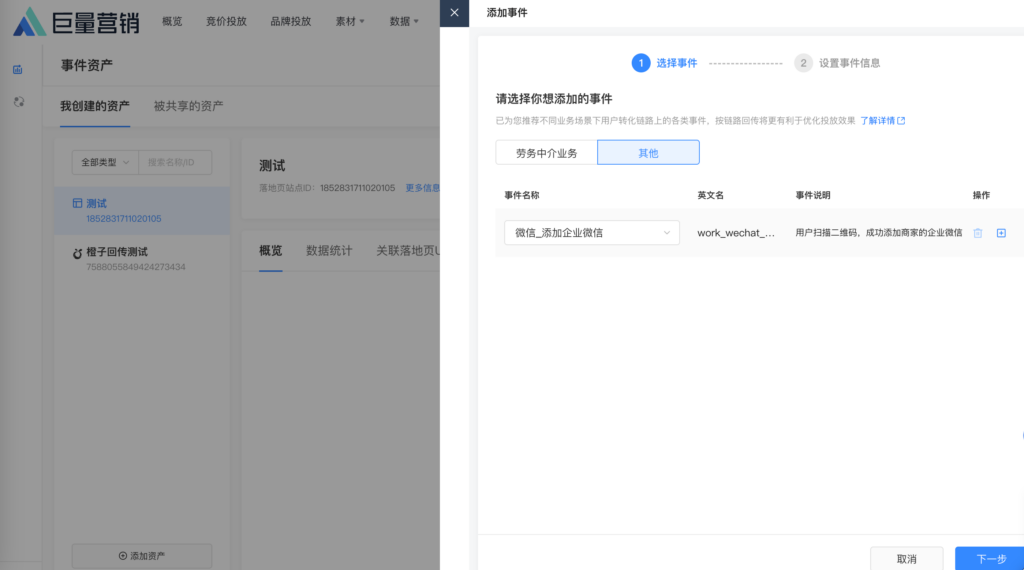
Task: Open the event assets icon in left sidebar
Action: click(x=18, y=69)
